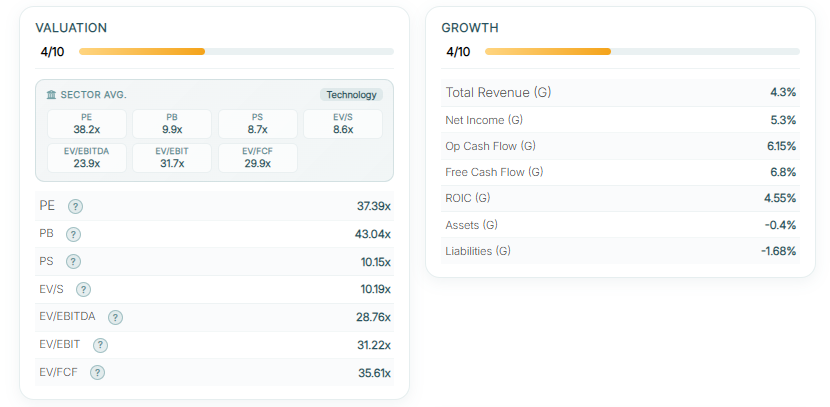Click the Valuation 4/10 score bar
This screenshot has width=830, height=407.
click(x=236, y=51)
